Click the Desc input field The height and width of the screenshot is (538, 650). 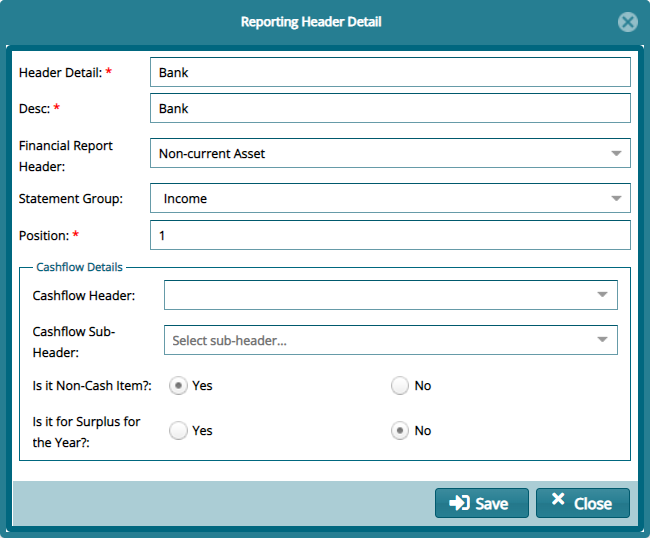pyautogui.click(x=390, y=108)
